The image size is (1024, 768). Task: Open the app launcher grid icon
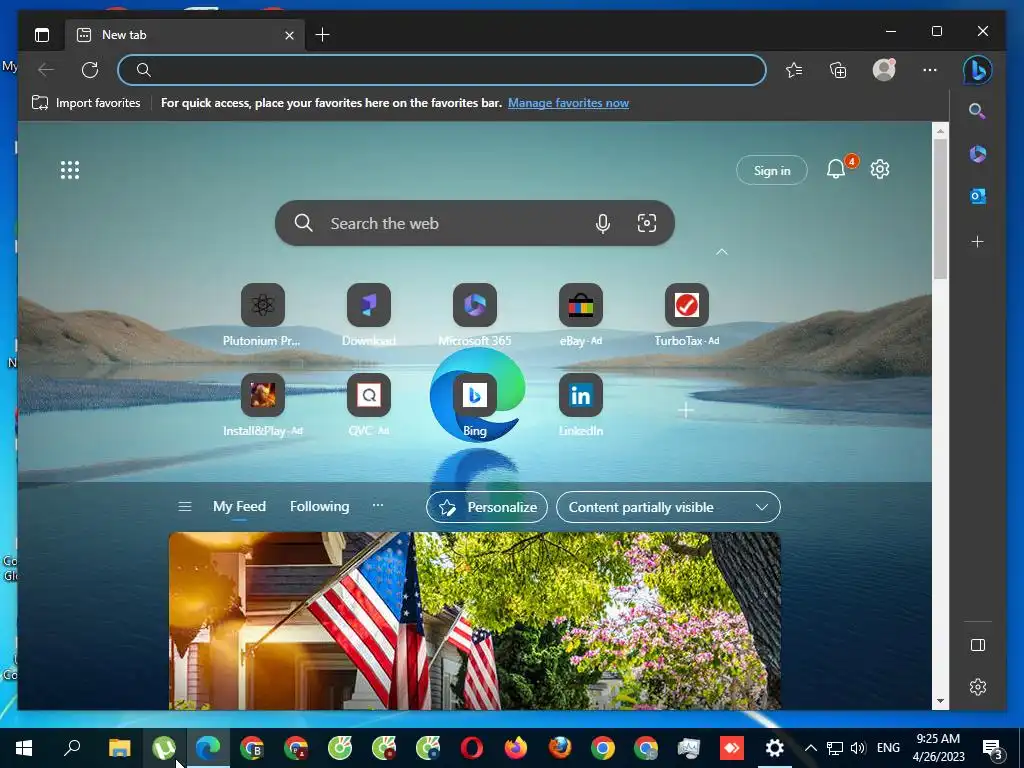[70, 170]
